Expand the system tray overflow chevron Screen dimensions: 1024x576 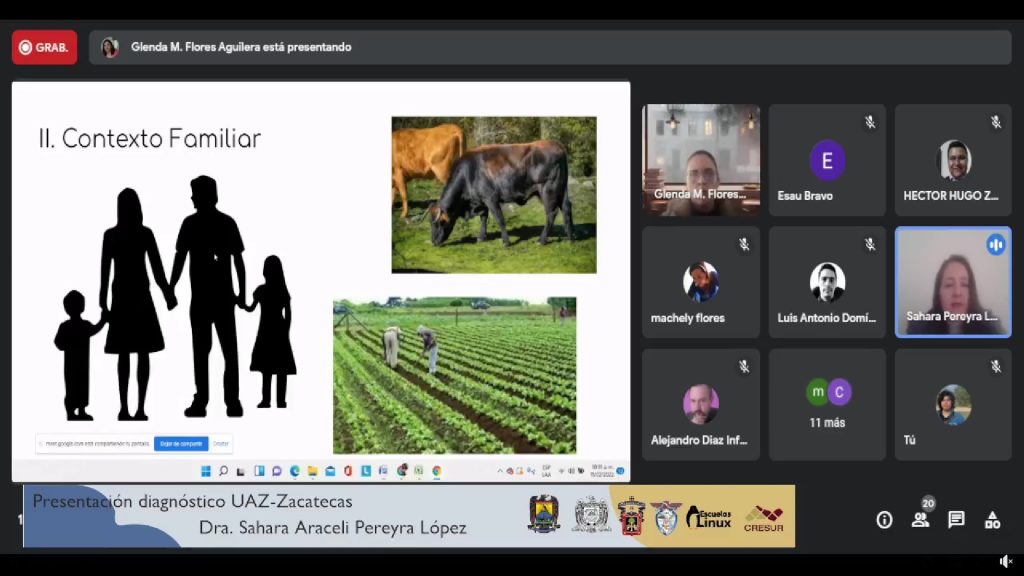click(x=500, y=471)
